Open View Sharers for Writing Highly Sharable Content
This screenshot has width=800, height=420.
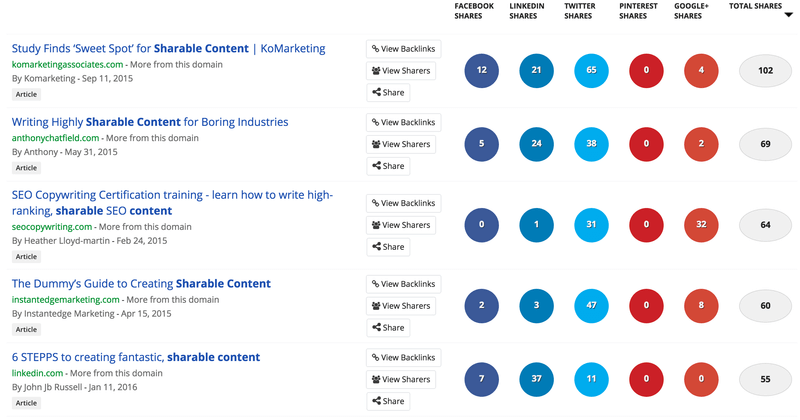pos(401,144)
